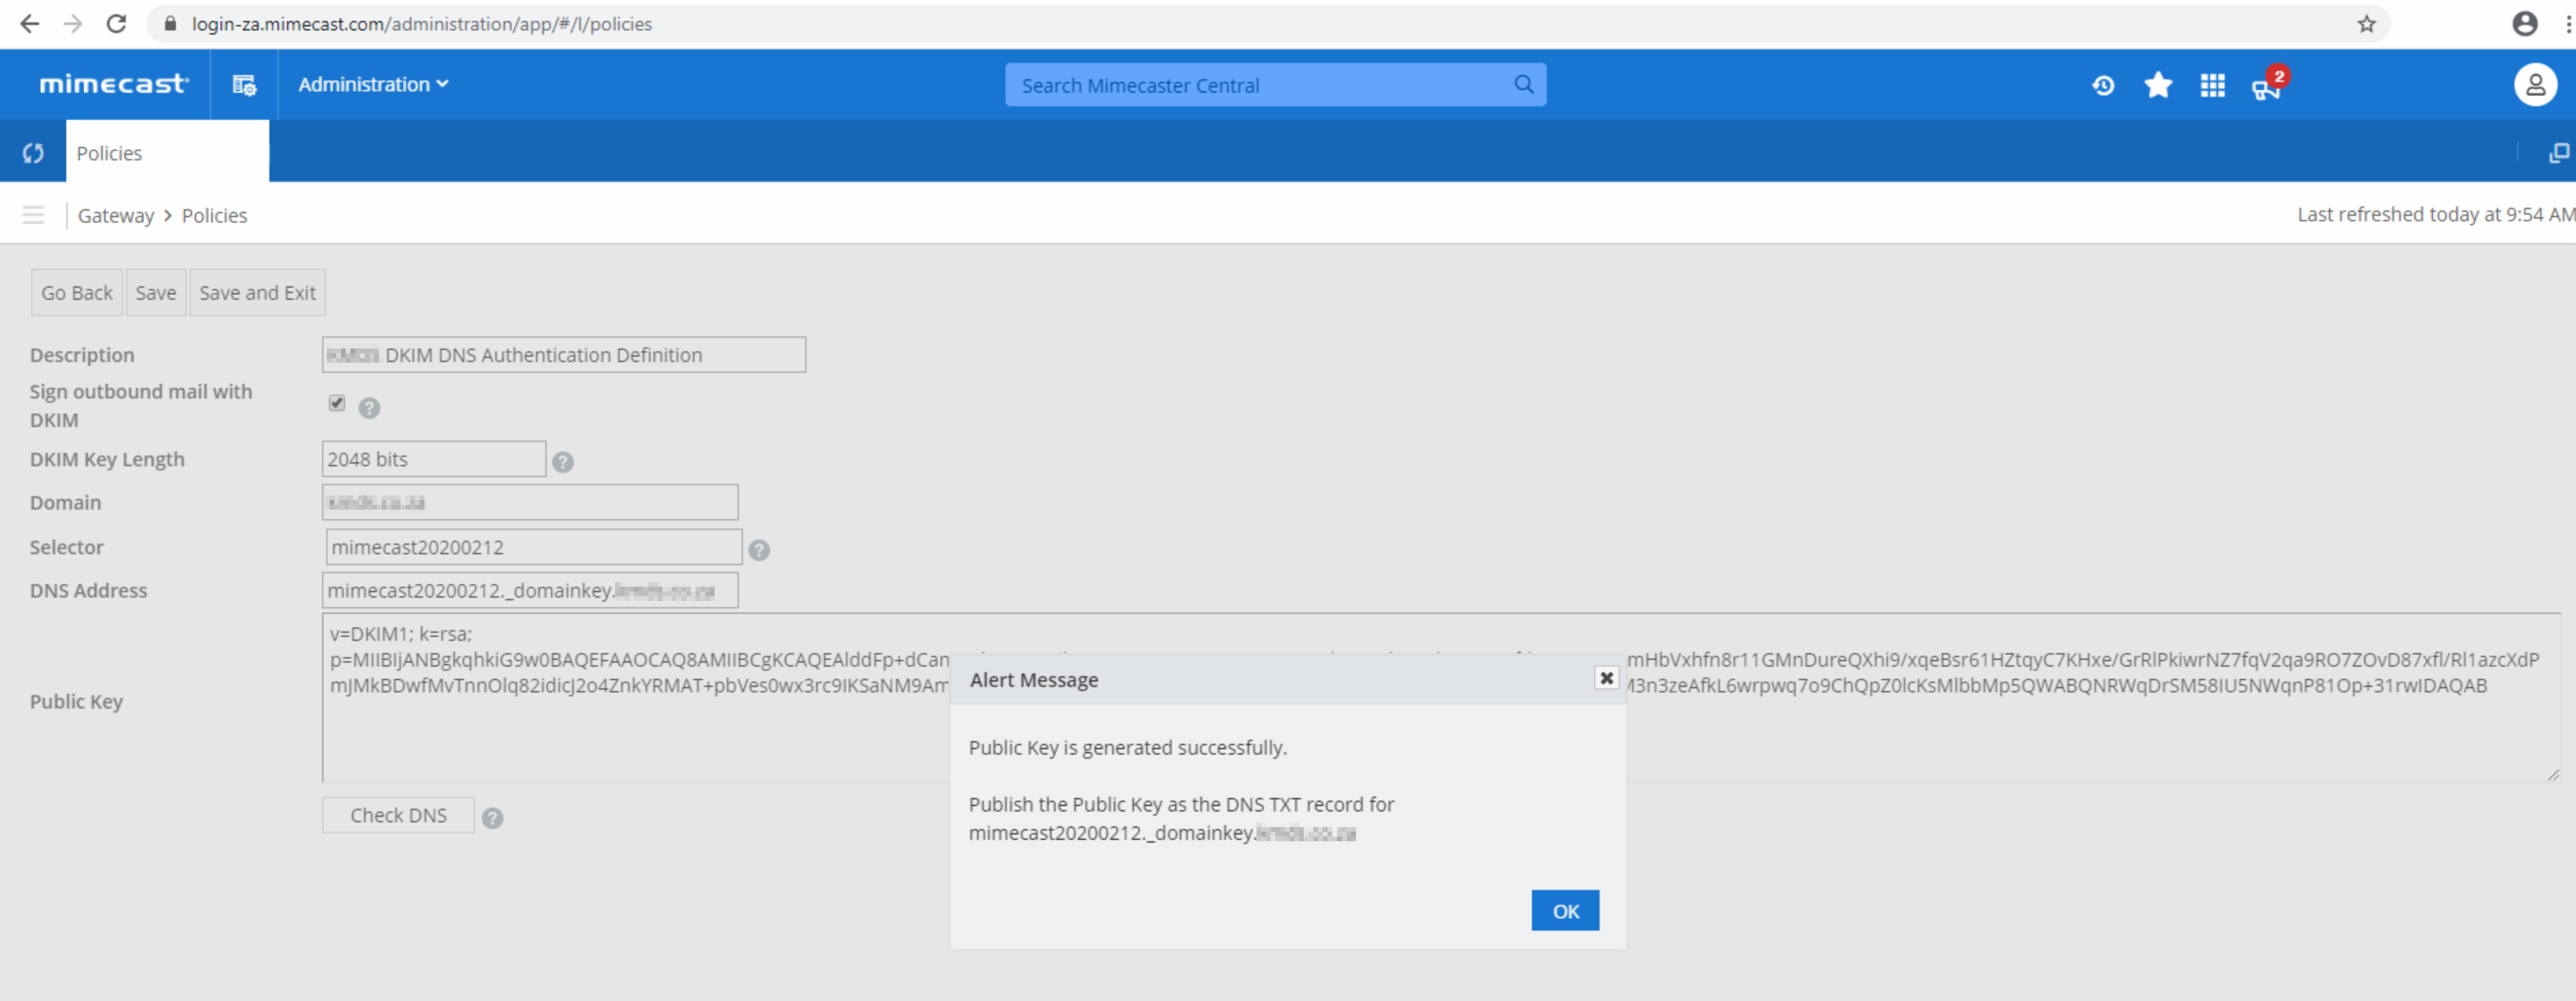The width and height of the screenshot is (2576, 1001).
Task: Open the hamburger navigation menu
Action: point(33,215)
